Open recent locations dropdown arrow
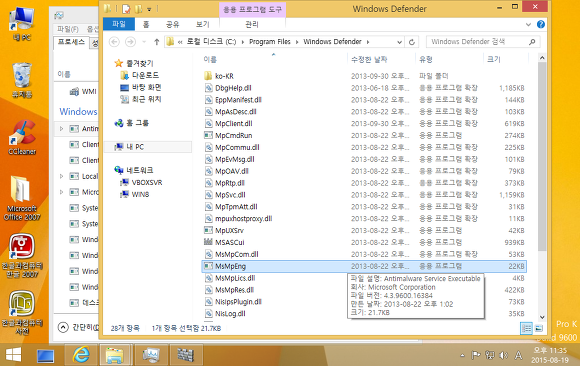This screenshot has height=366, width=580. click(x=144, y=42)
